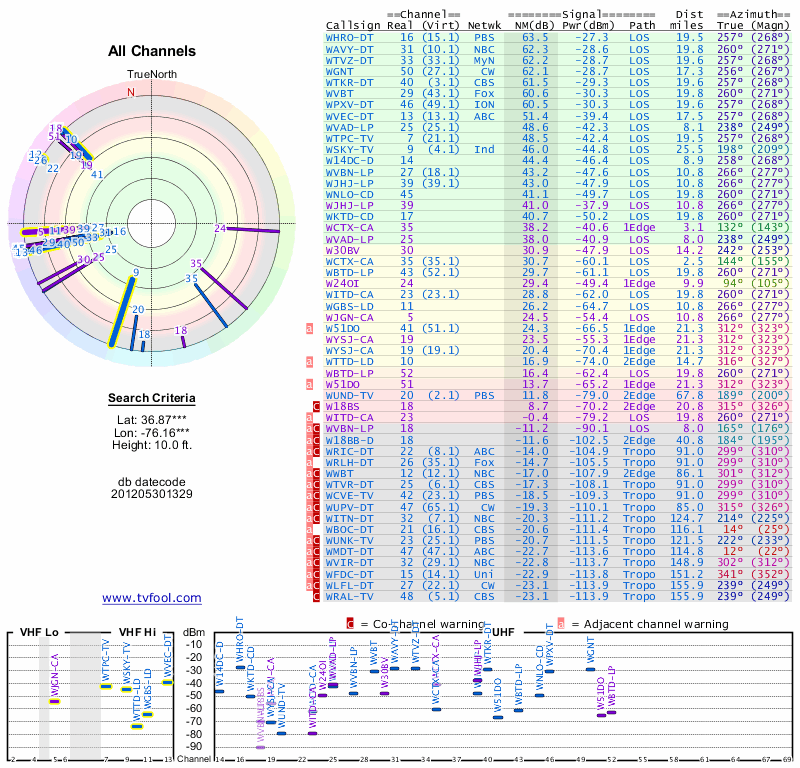Click the WGNT callsign
Viewport: 800px width, 768px height.
(x=339, y=71)
